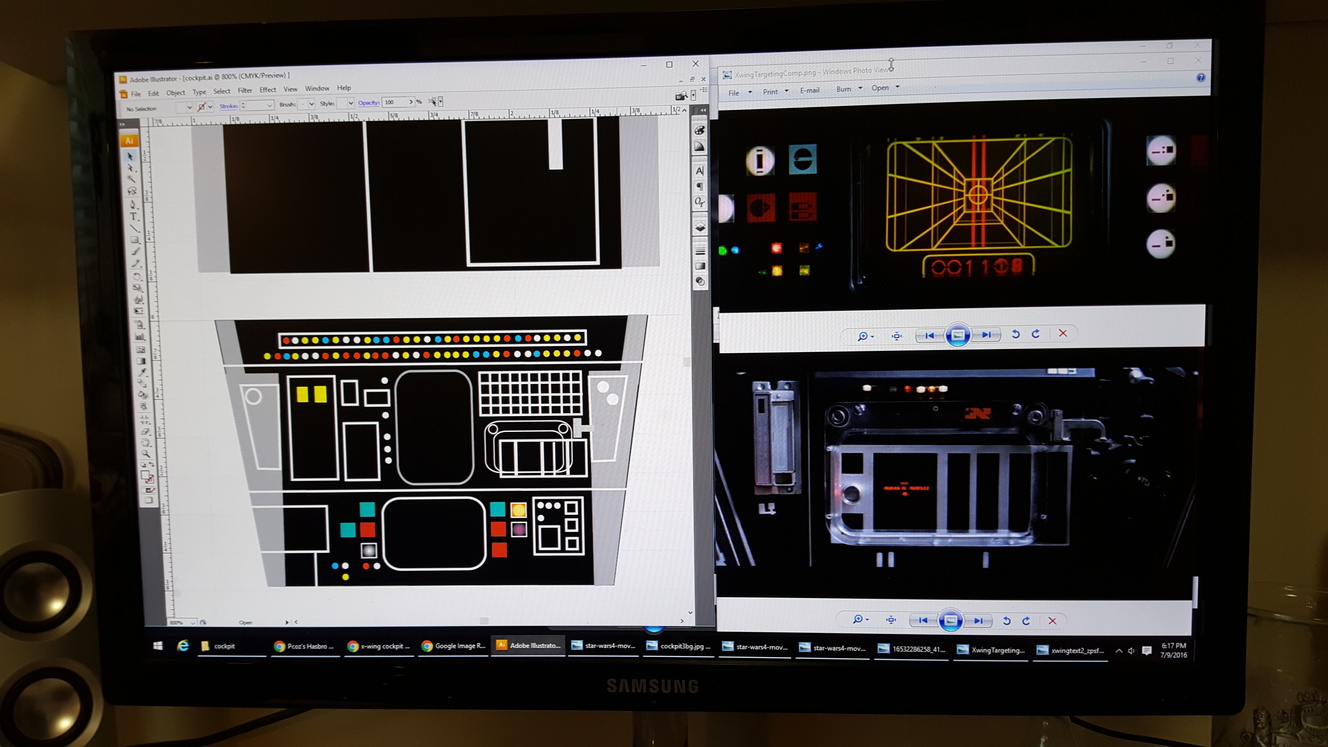The image size is (1328, 747).
Task: Select the Pencil tool
Action: coord(136,263)
